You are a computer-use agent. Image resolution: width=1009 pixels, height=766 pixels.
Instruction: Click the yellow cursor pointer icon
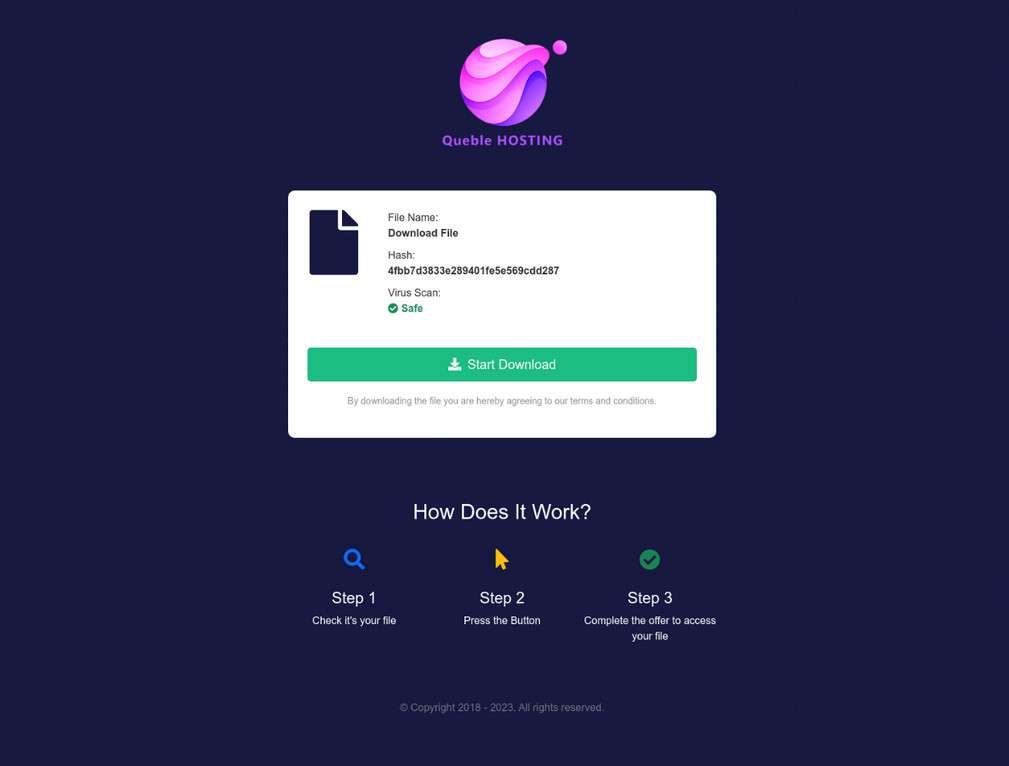click(501, 559)
